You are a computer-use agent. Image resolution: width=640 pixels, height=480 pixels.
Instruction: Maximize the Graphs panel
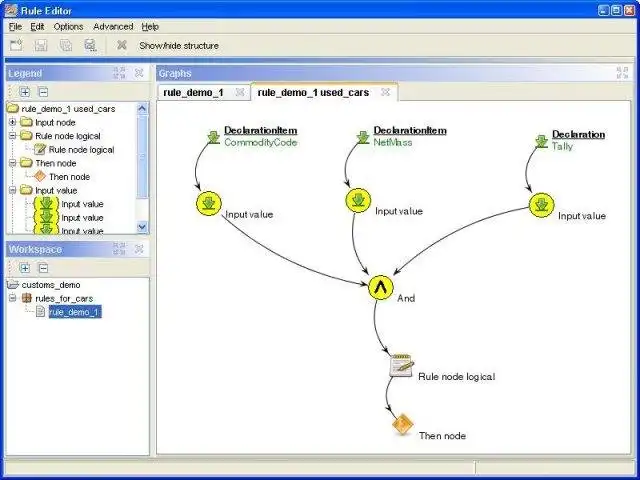tap(622, 73)
